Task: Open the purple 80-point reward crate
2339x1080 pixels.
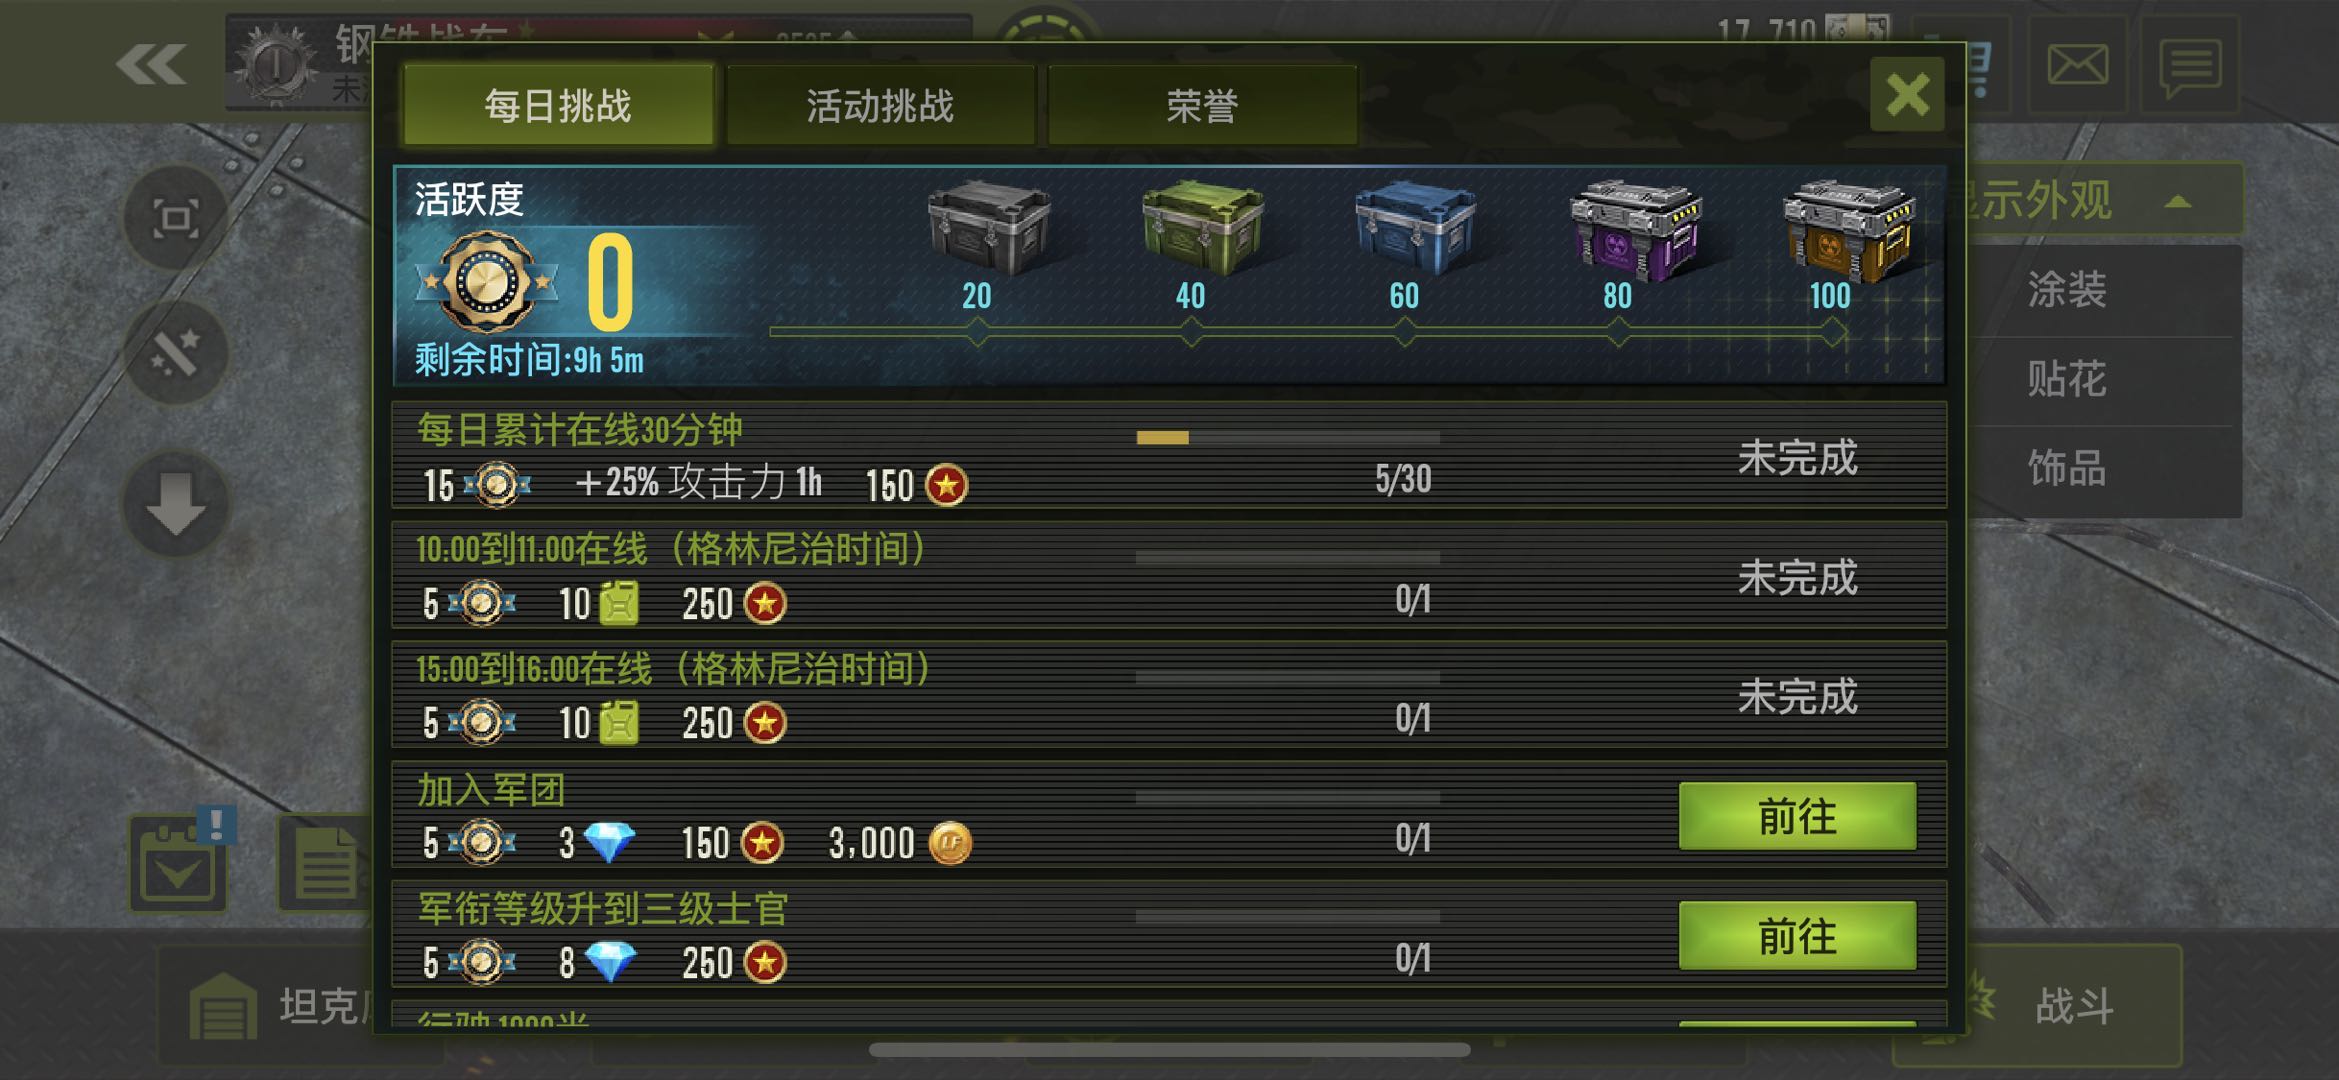Action: (x=1635, y=229)
